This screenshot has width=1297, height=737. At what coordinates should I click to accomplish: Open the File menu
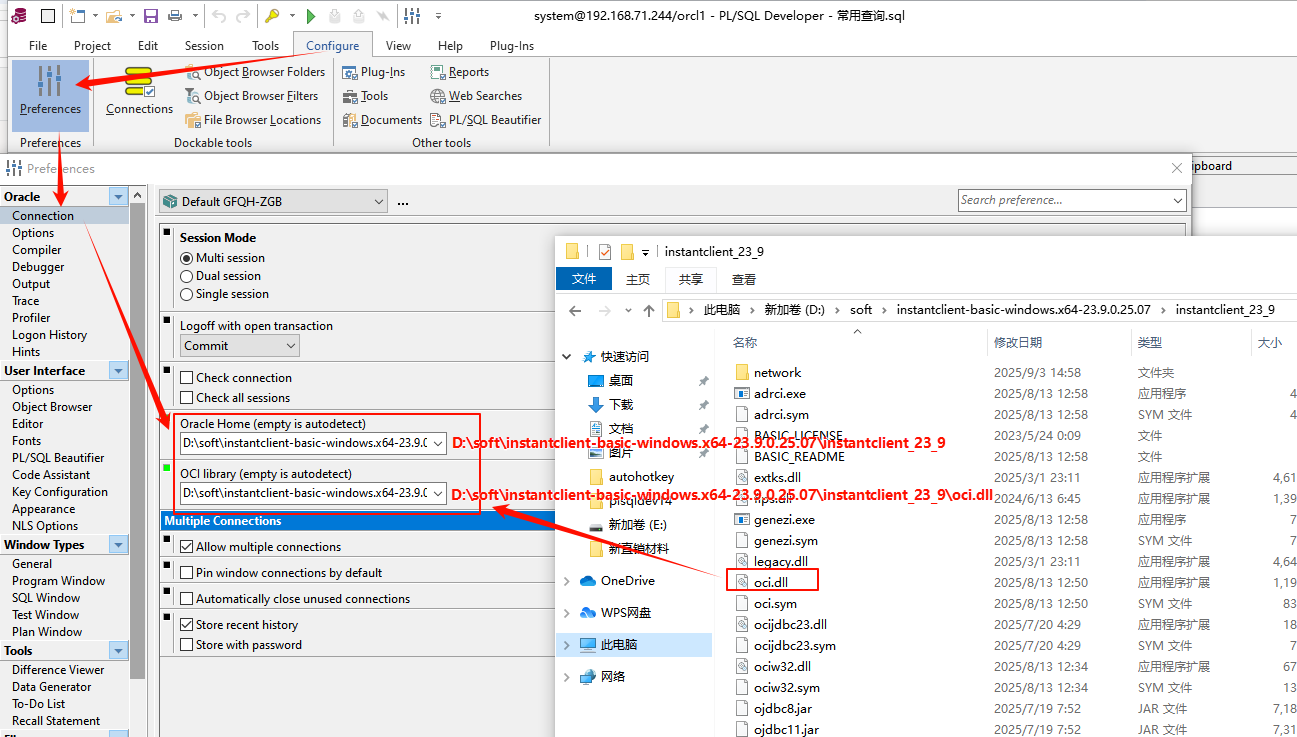(x=38, y=46)
